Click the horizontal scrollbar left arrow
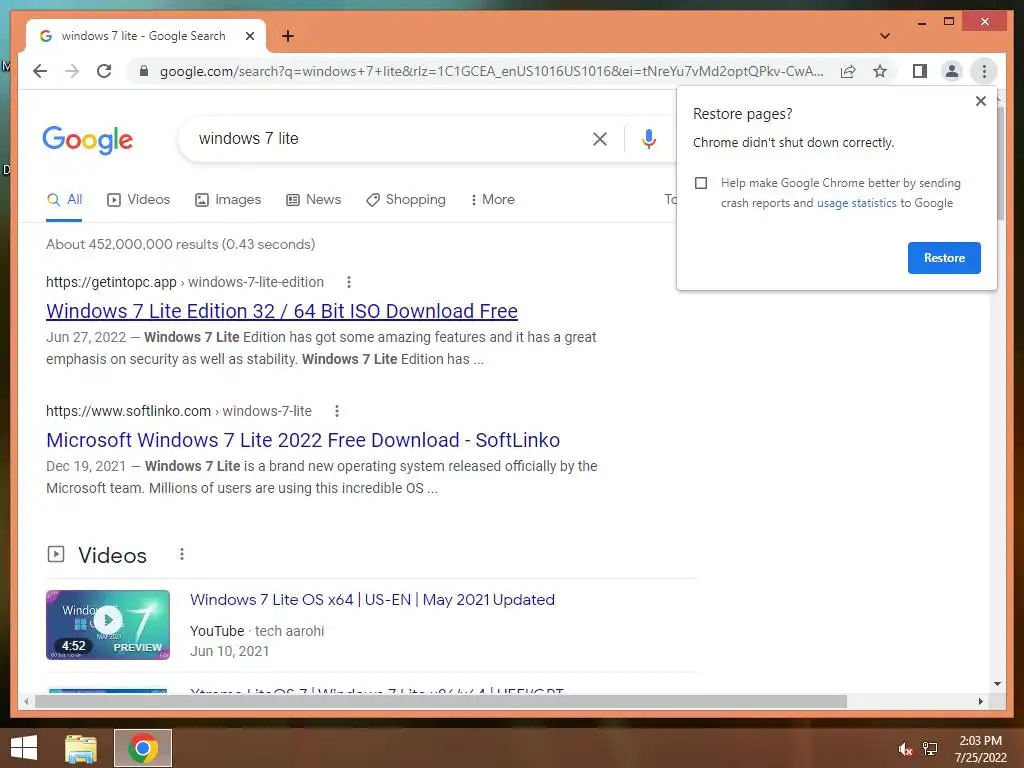 (x=26, y=701)
